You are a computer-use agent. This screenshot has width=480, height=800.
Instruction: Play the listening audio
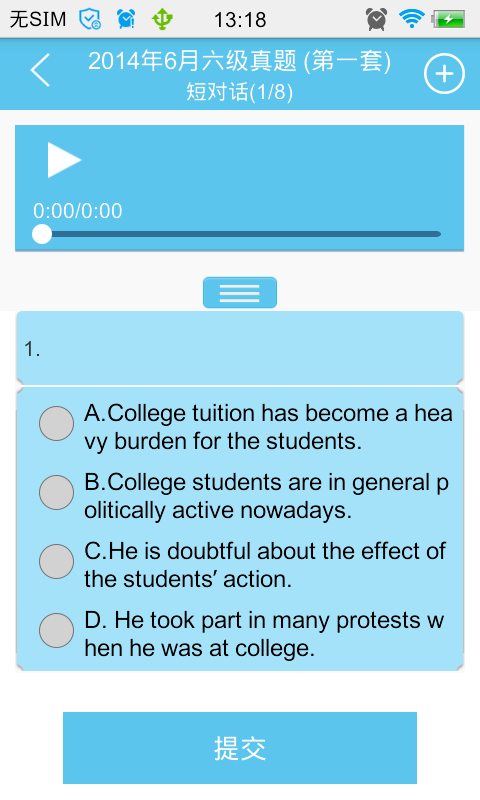coord(64,160)
